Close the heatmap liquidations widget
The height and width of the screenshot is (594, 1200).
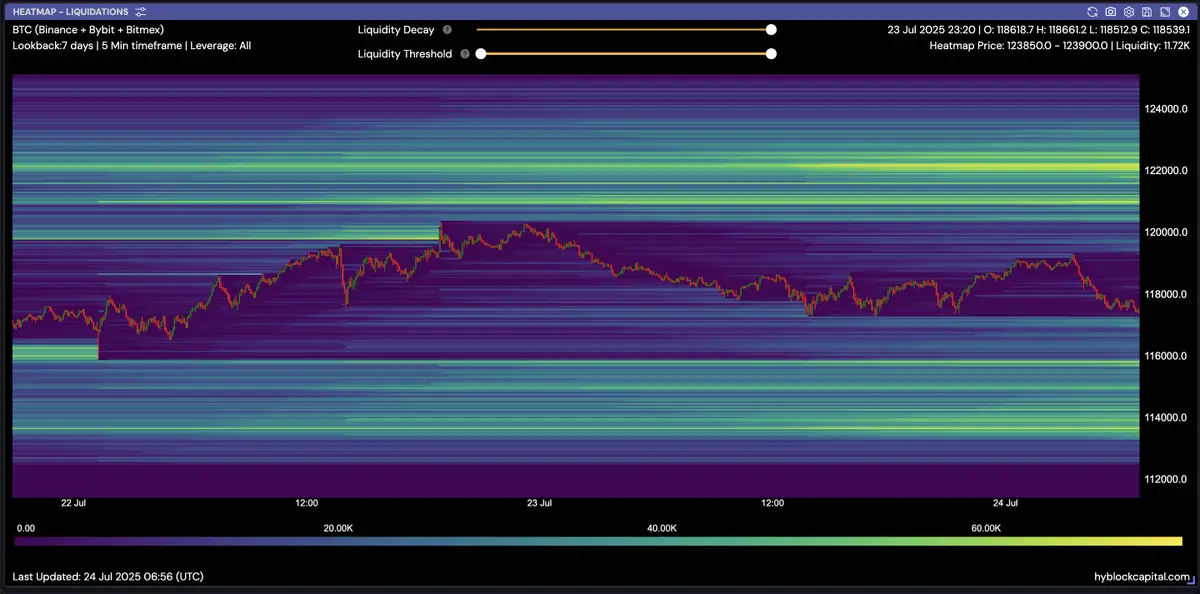coord(1182,12)
